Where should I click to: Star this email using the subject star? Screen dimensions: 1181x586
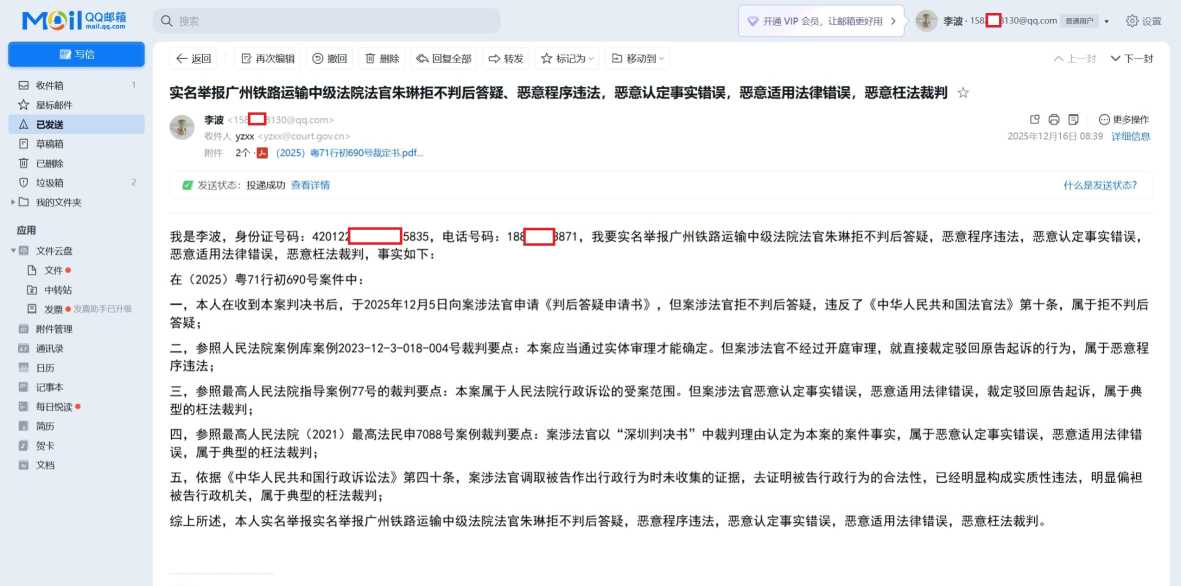click(962, 91)
